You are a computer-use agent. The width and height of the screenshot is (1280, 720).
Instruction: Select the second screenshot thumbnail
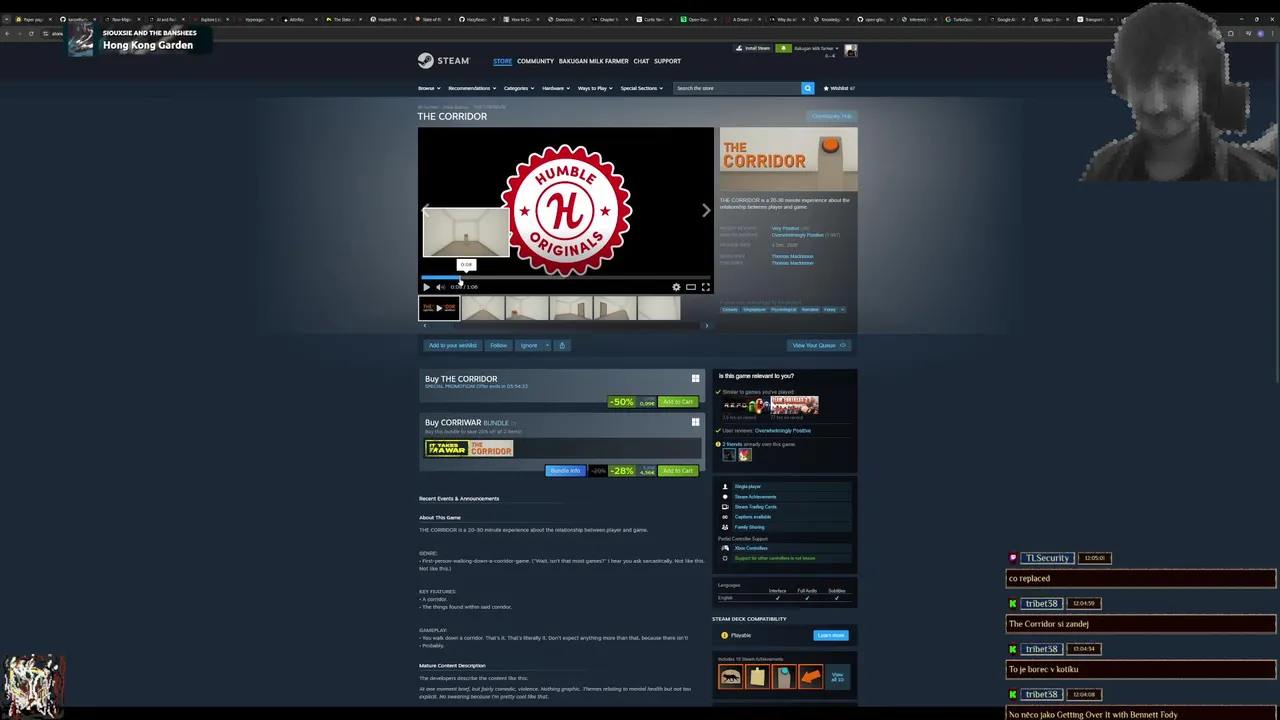(527, 309)
